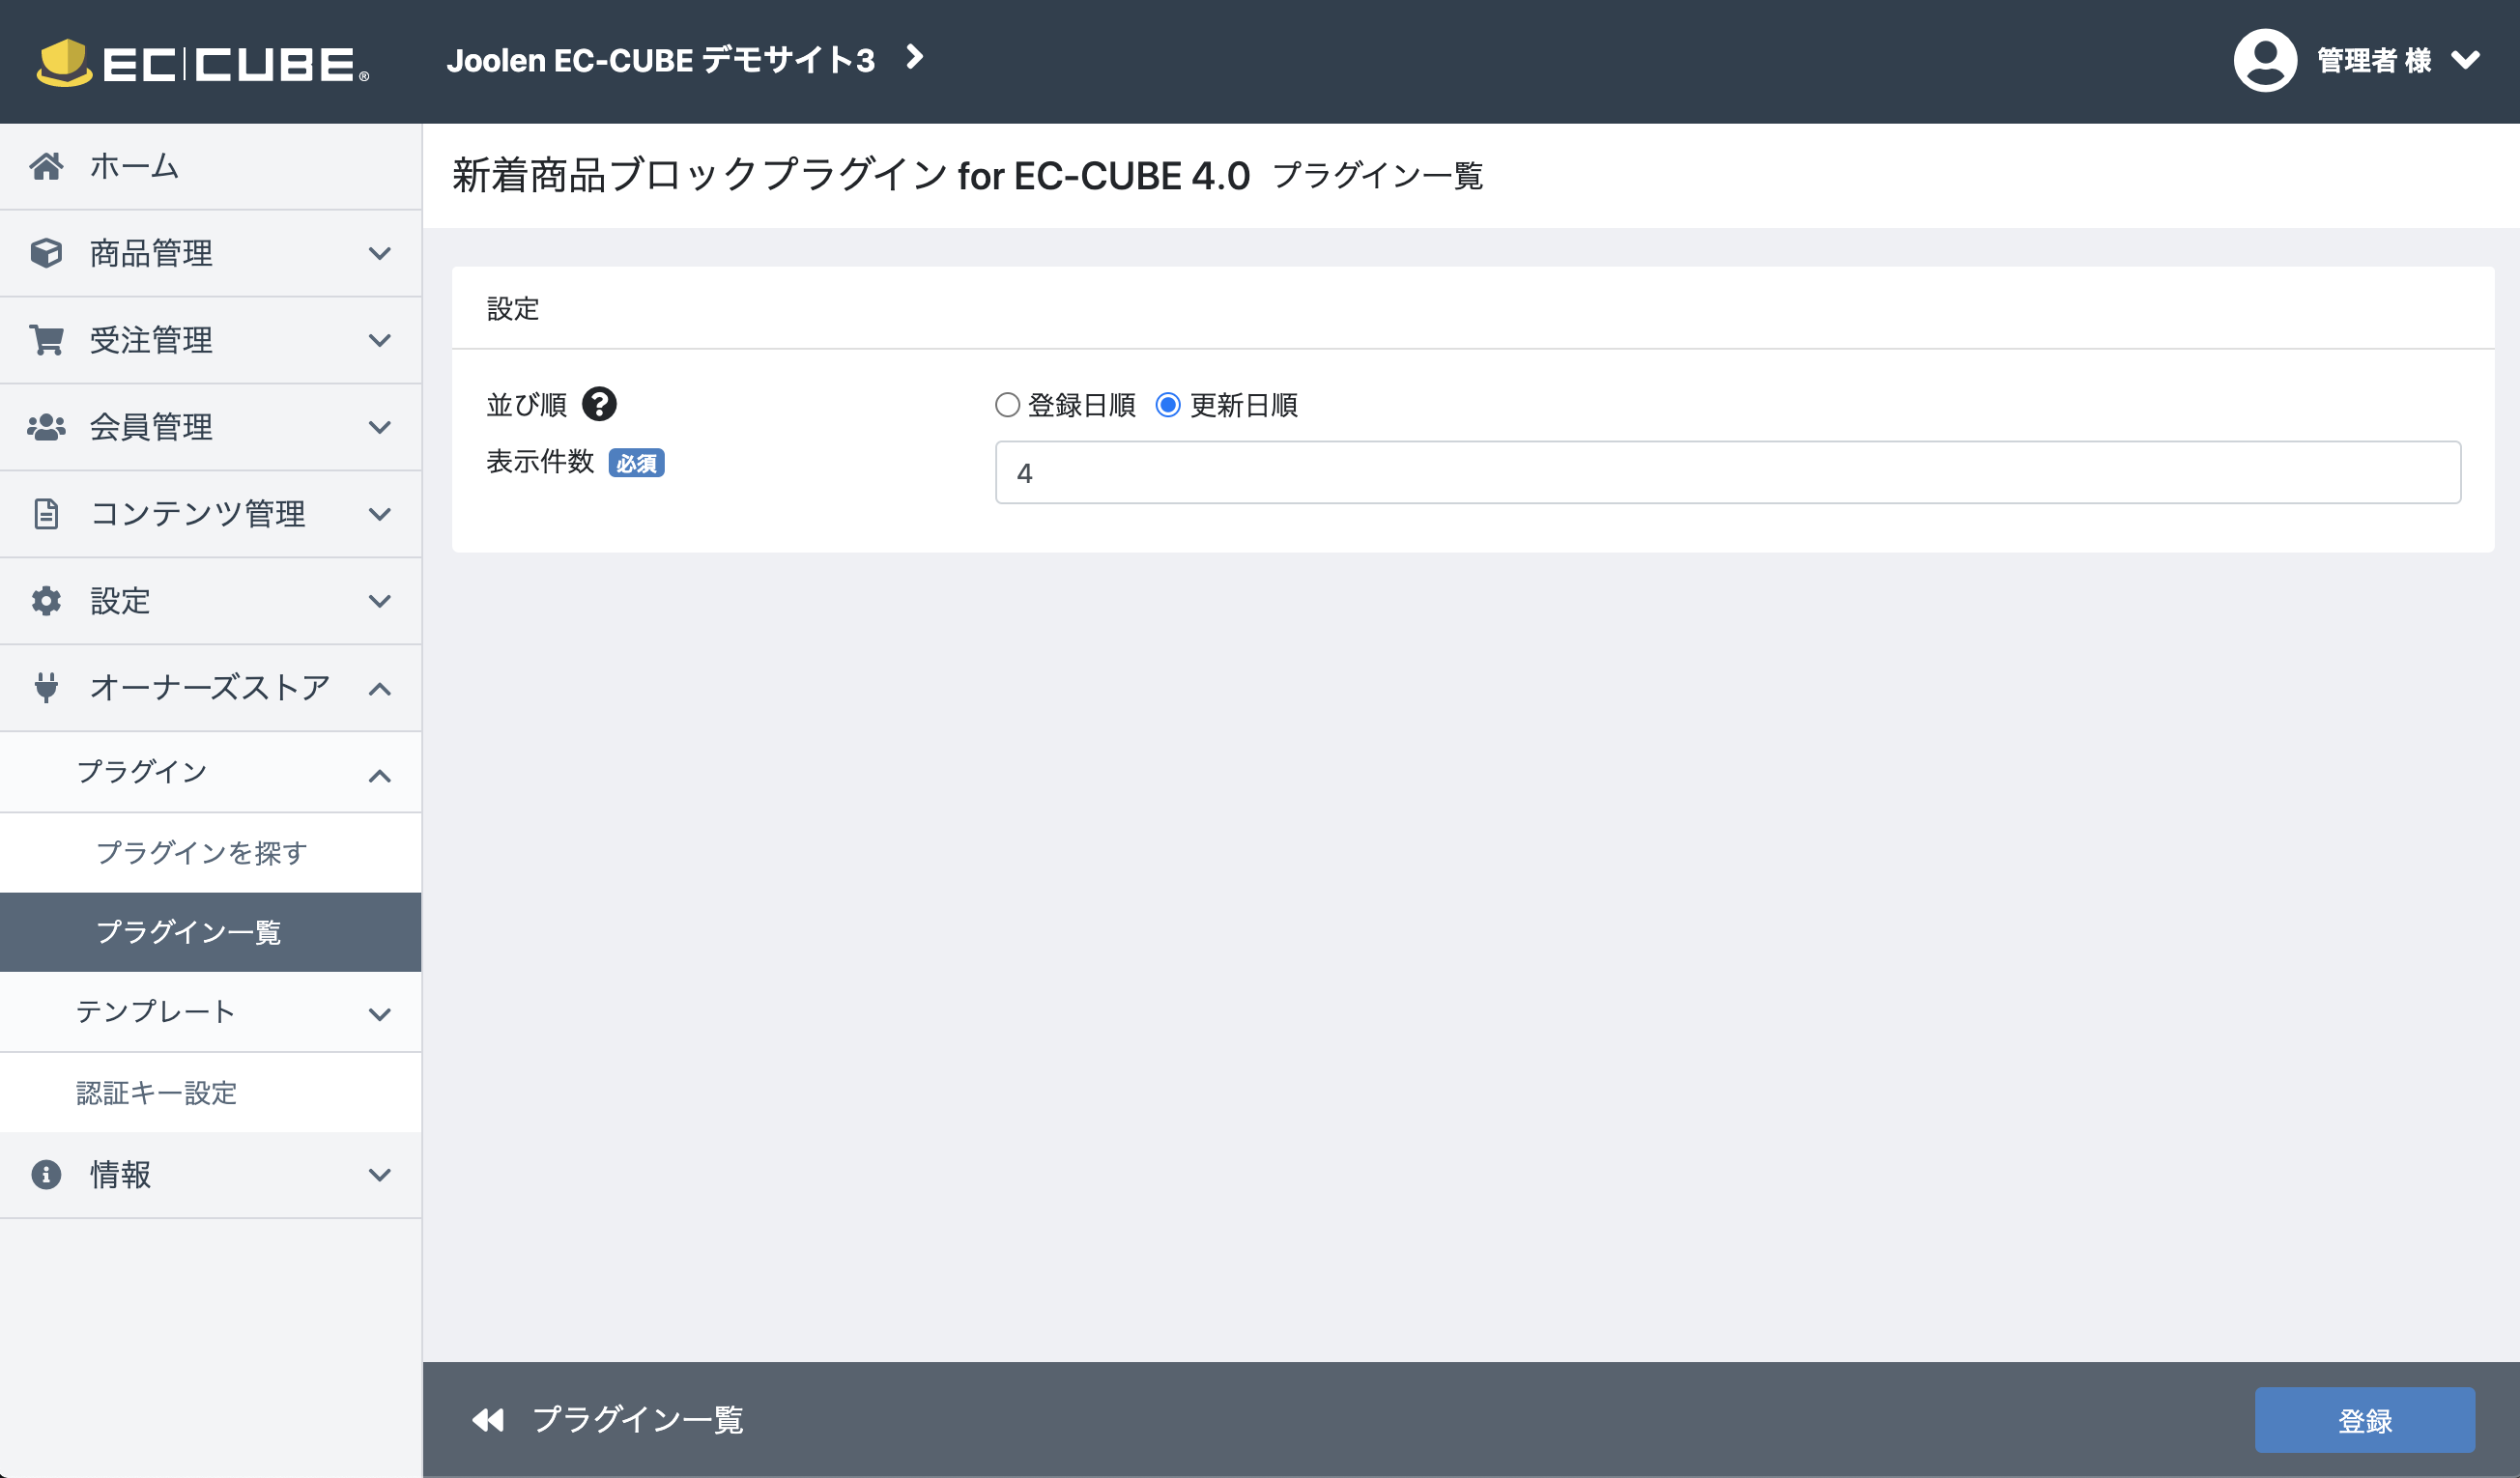The image size is (2520, 1478).
Task: Click the administrator avatar icon
Action: [2265, 60]
